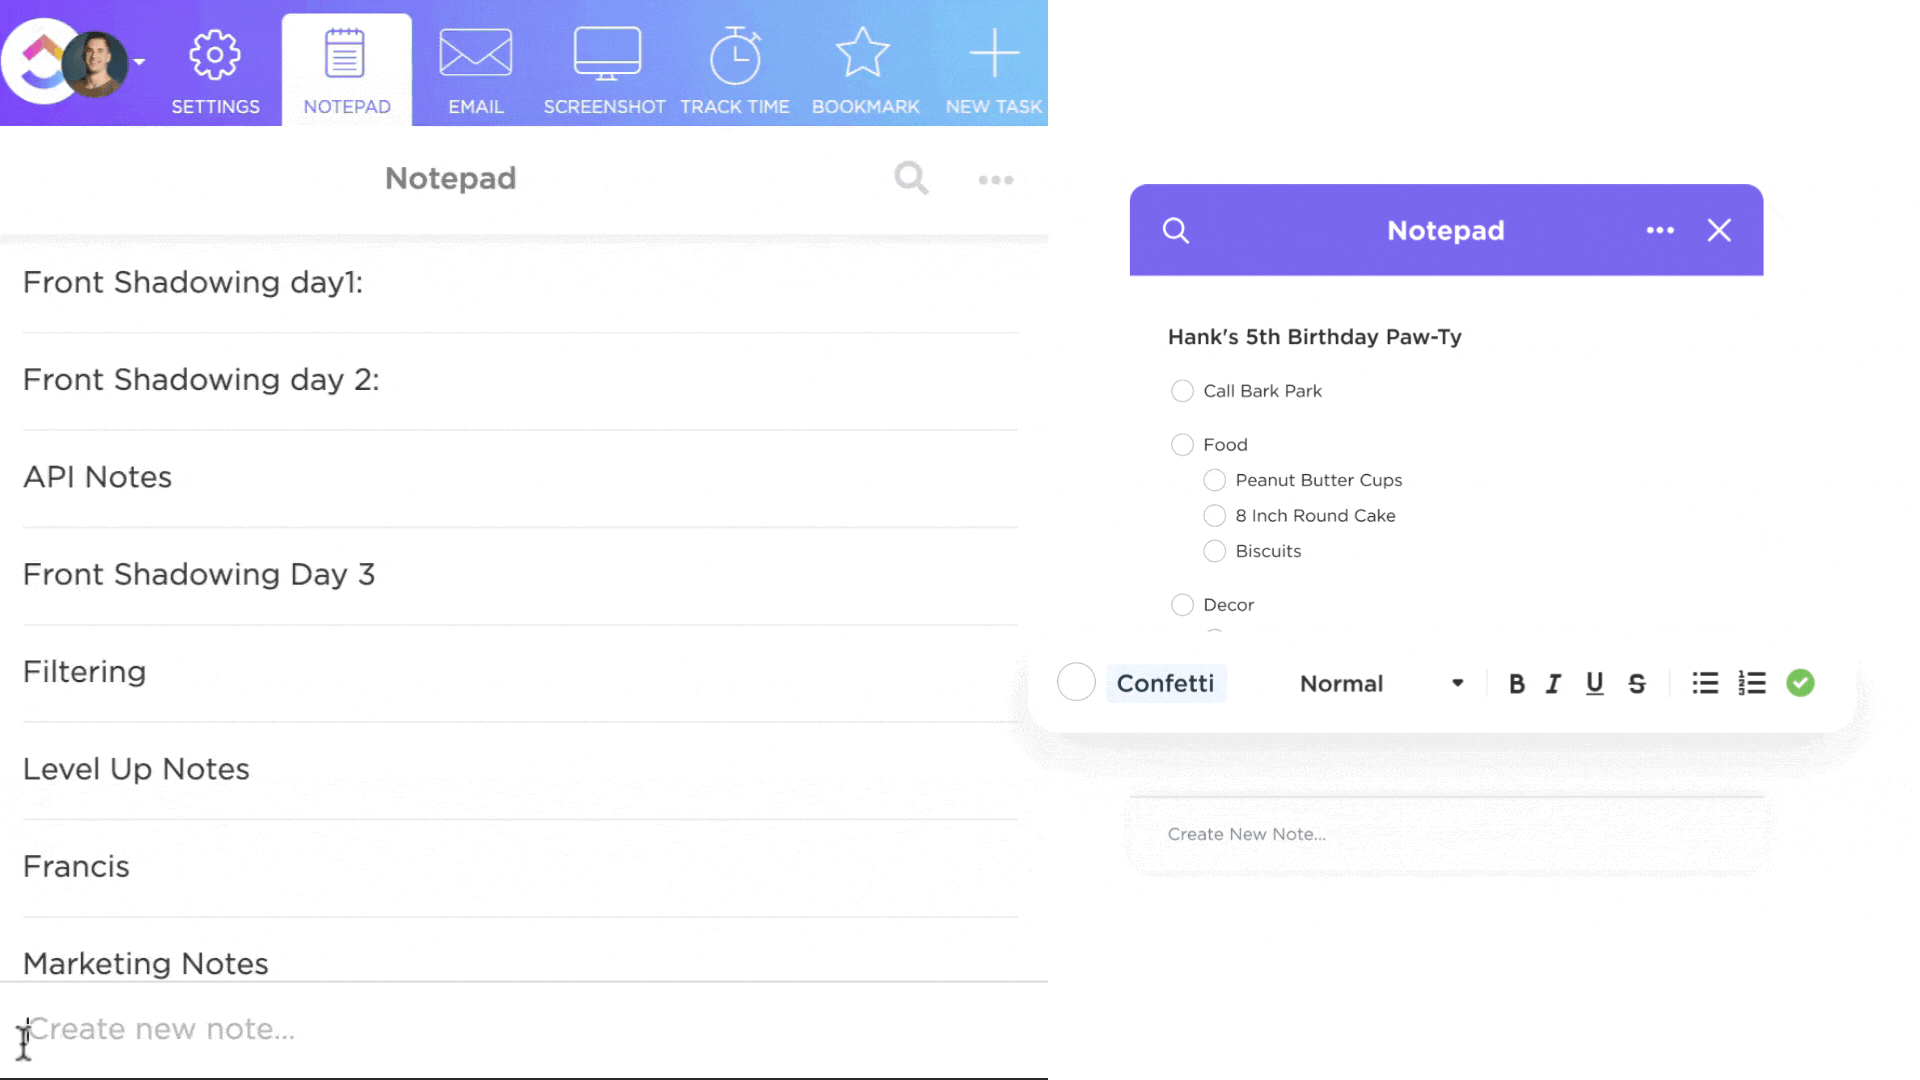Screen dimensions: 1920x1080
Task: Expand the three-dot menu in Notepad panel
Action: [x=1660, y=229]
